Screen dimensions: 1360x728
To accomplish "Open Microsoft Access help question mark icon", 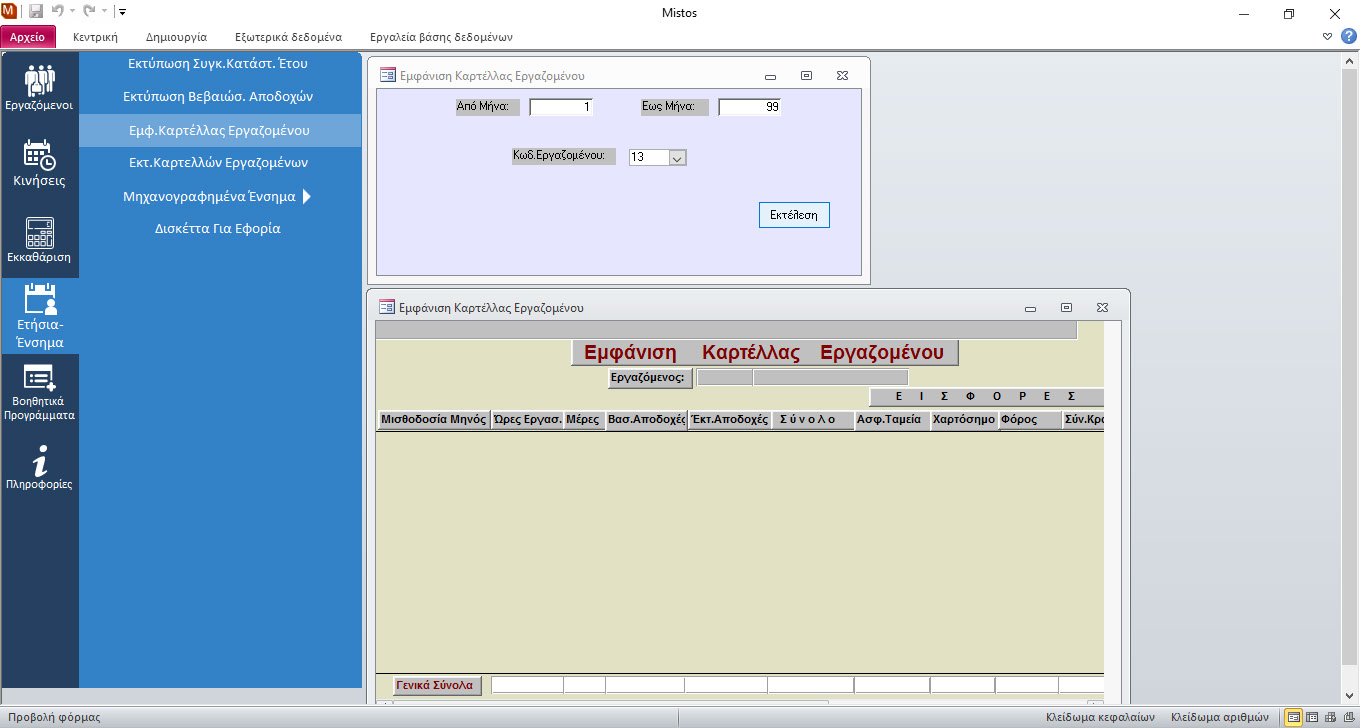I will point(1348,36).
